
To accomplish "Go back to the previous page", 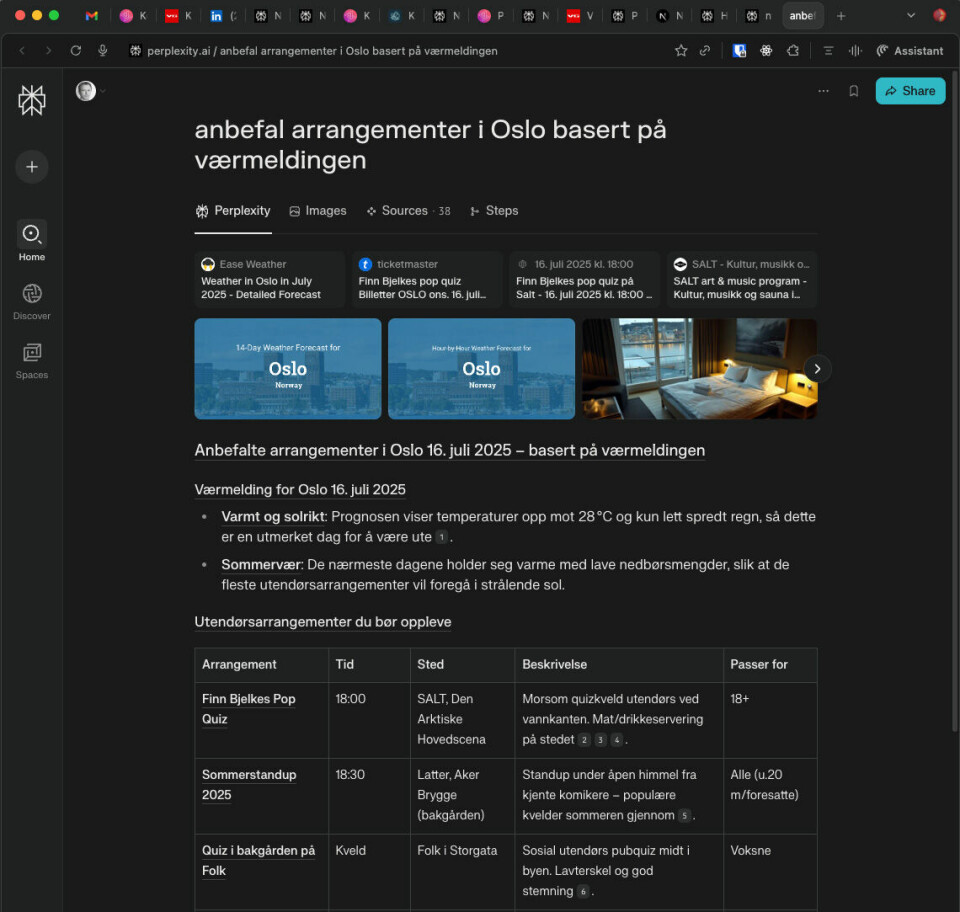I will pos(22,51).
